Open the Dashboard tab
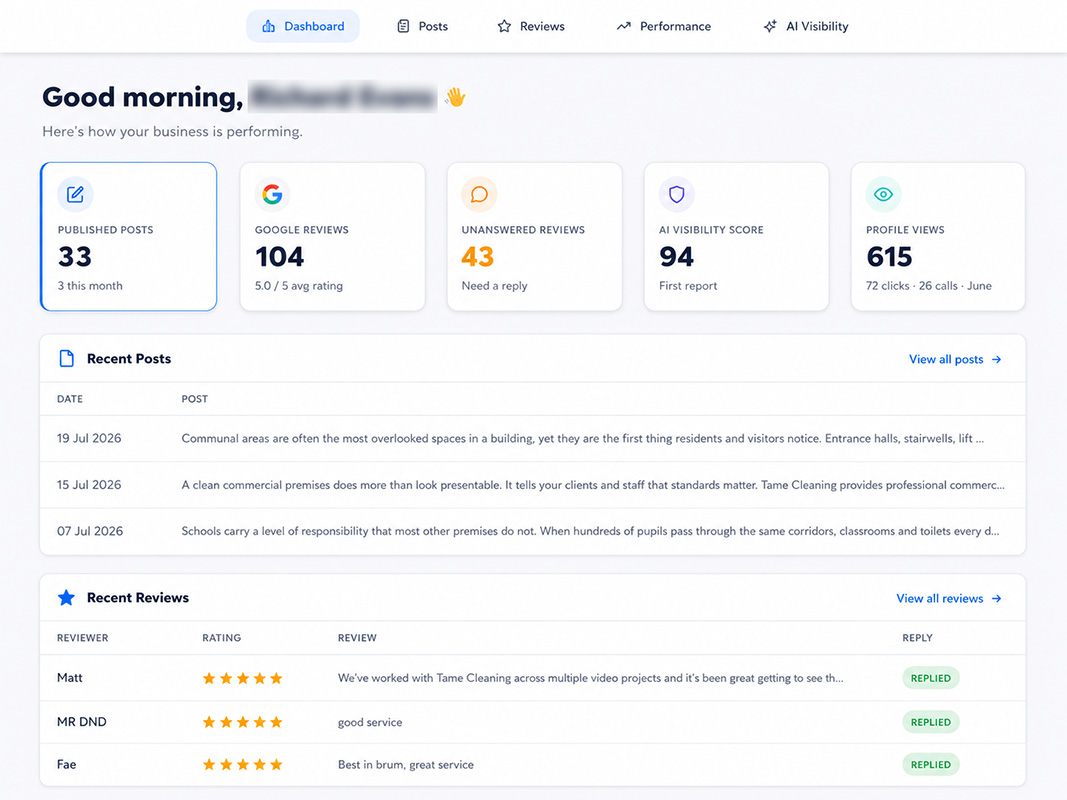 click(x=303, y=26)
